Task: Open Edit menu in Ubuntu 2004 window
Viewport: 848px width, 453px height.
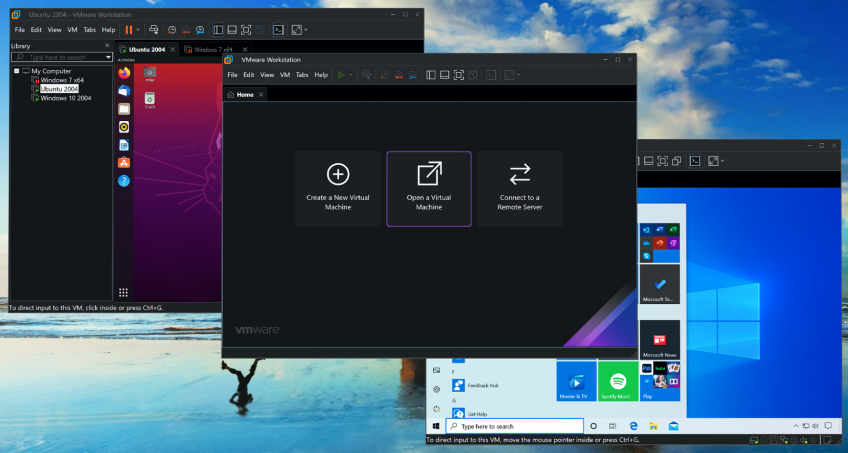Action: (36, 30)
